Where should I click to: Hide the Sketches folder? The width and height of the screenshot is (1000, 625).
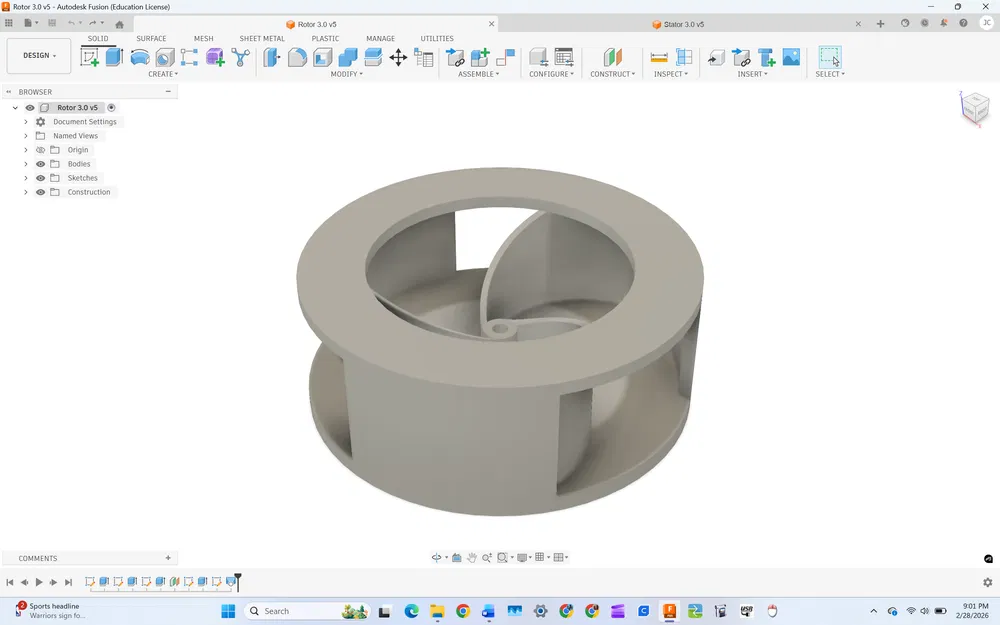pyautogui.click(x=40, y=178)
